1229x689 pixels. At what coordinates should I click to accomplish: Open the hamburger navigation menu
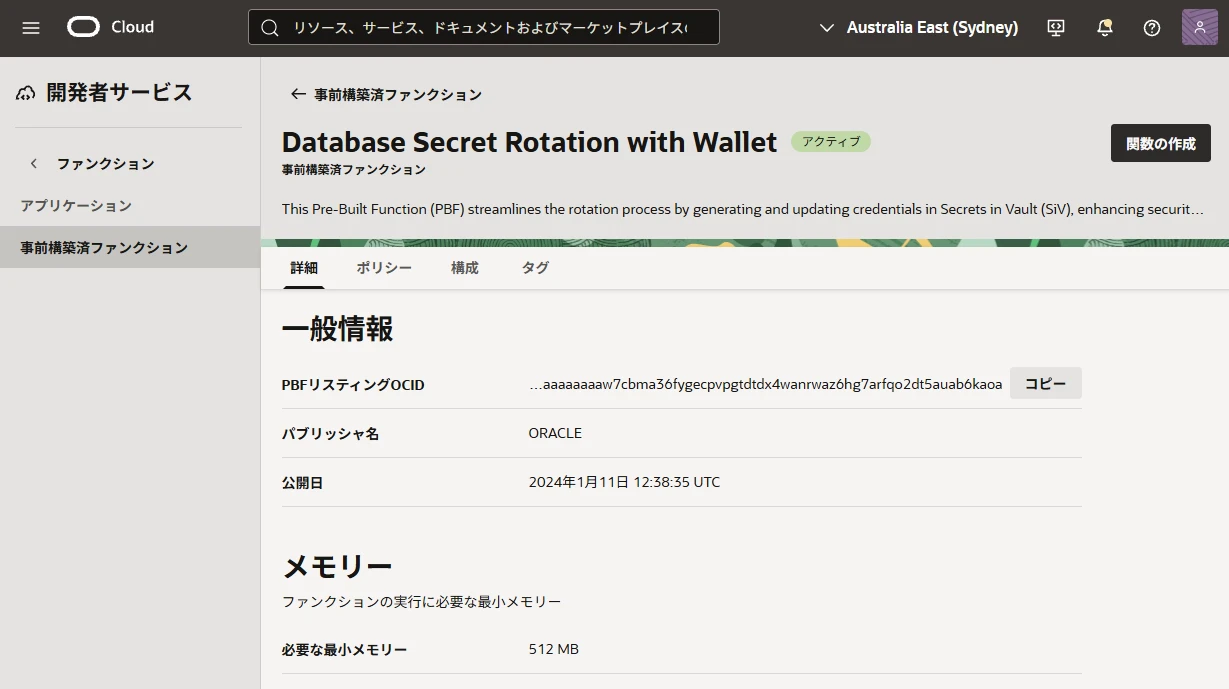[x=31, y=28]
